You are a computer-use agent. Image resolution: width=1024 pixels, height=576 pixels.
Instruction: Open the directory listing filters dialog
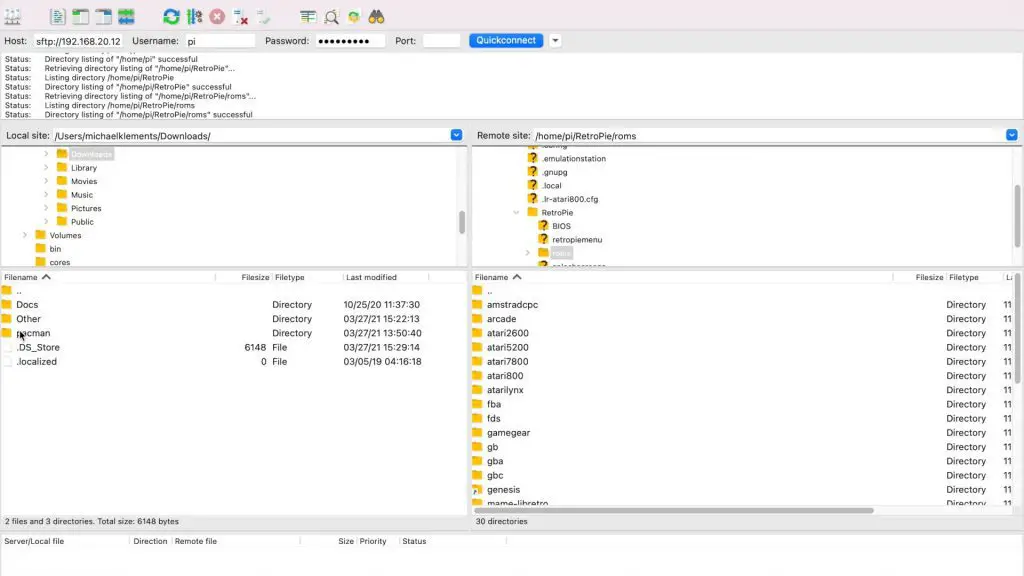(308, 17)
